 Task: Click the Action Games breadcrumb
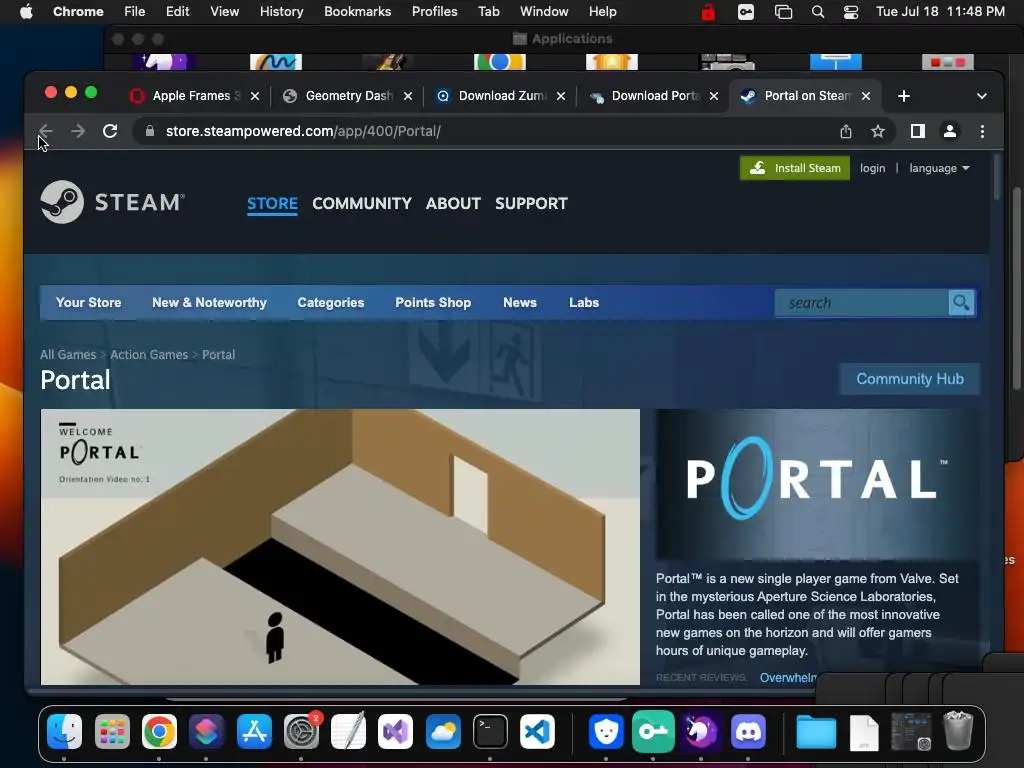pyautogui.click(x=149, y=355)
